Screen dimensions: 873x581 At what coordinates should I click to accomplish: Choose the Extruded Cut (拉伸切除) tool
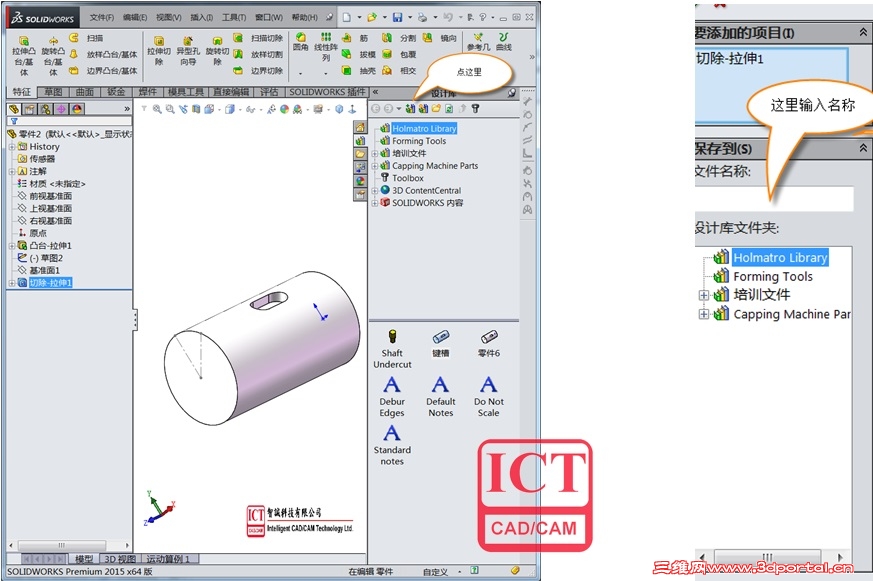click(x=159, y=51)
